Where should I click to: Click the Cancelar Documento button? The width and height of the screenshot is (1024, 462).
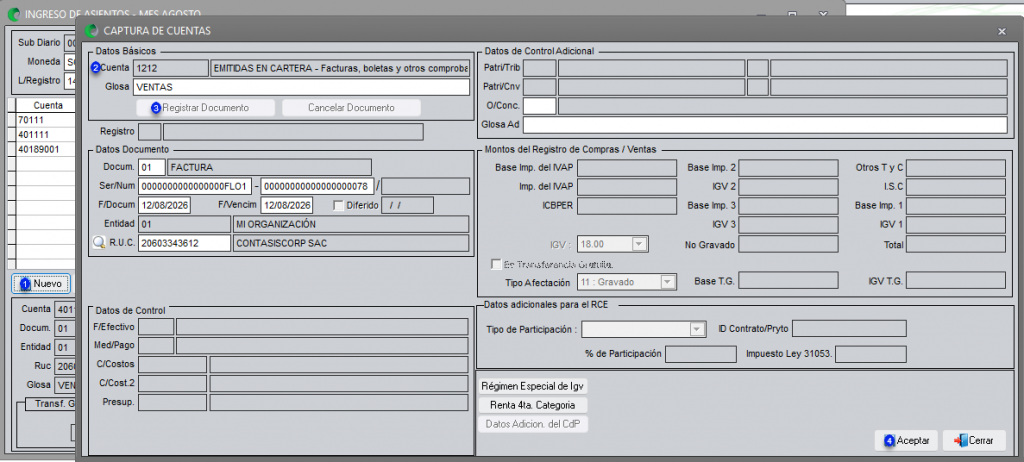(x=351, y=108)
